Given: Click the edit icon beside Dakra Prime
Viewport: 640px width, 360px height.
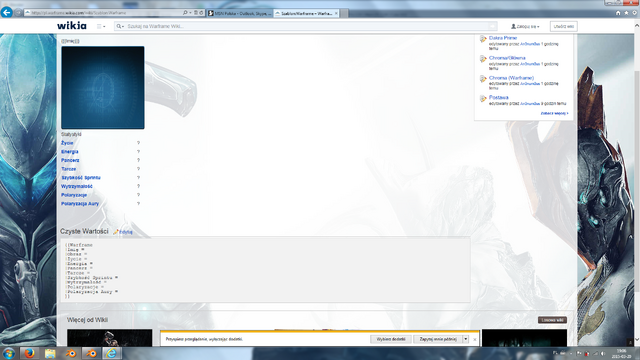Looking at the screenshot, I should (x=483, y=39).
